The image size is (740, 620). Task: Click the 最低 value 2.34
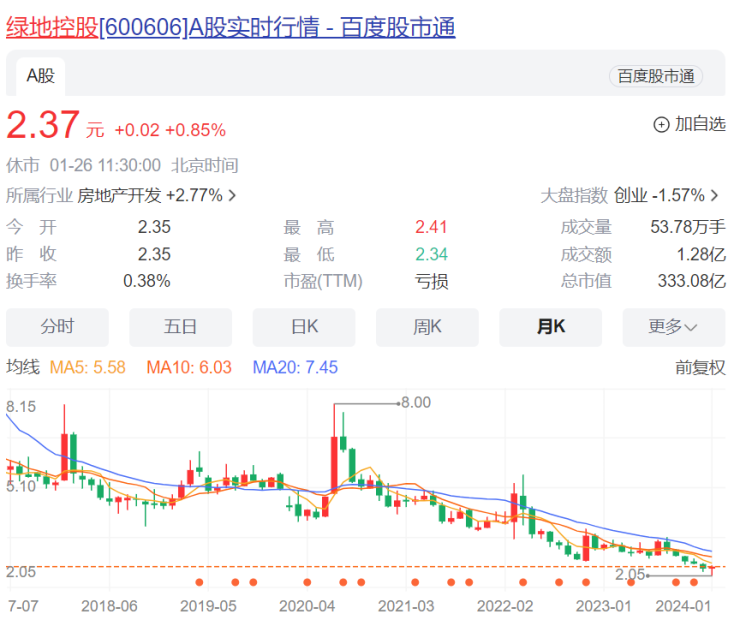pos(431,255)
